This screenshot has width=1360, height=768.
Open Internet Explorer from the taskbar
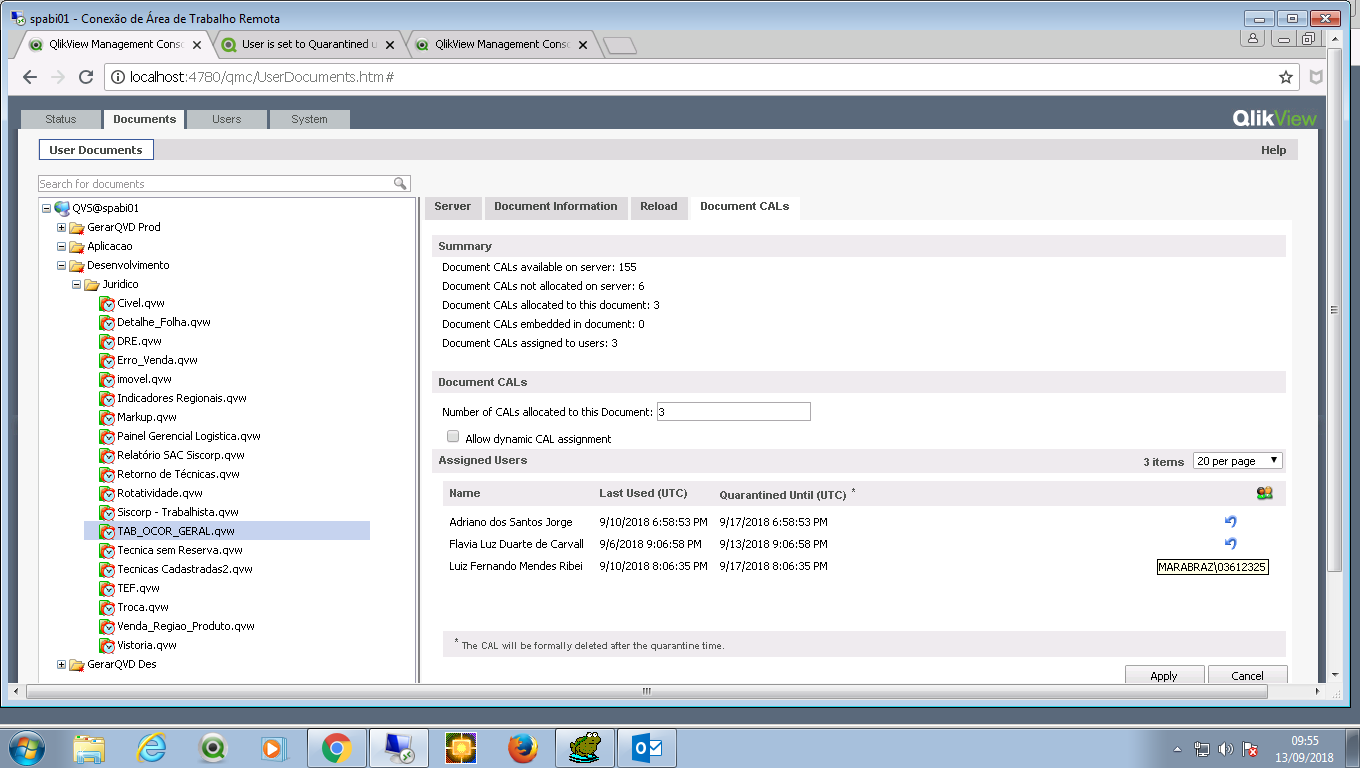pyautogui.click(x=151, y=748)
